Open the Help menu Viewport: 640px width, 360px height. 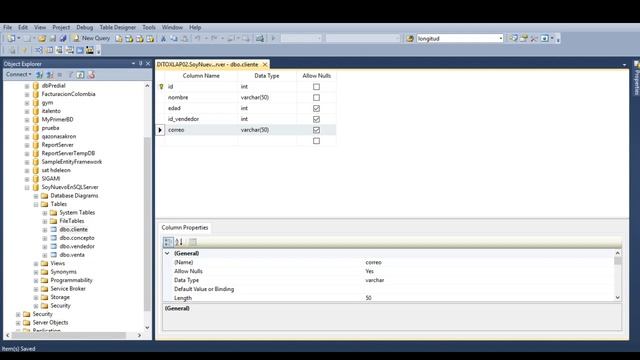(195, 27)
